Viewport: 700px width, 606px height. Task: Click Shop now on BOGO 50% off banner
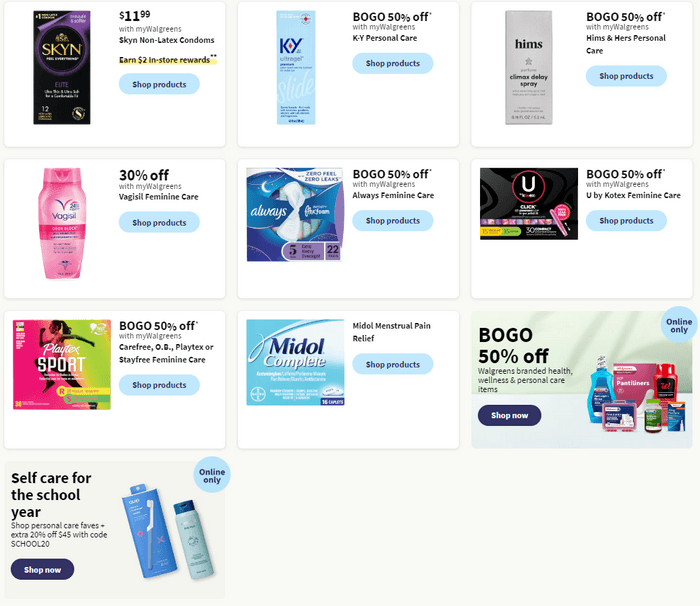point(509,415)
